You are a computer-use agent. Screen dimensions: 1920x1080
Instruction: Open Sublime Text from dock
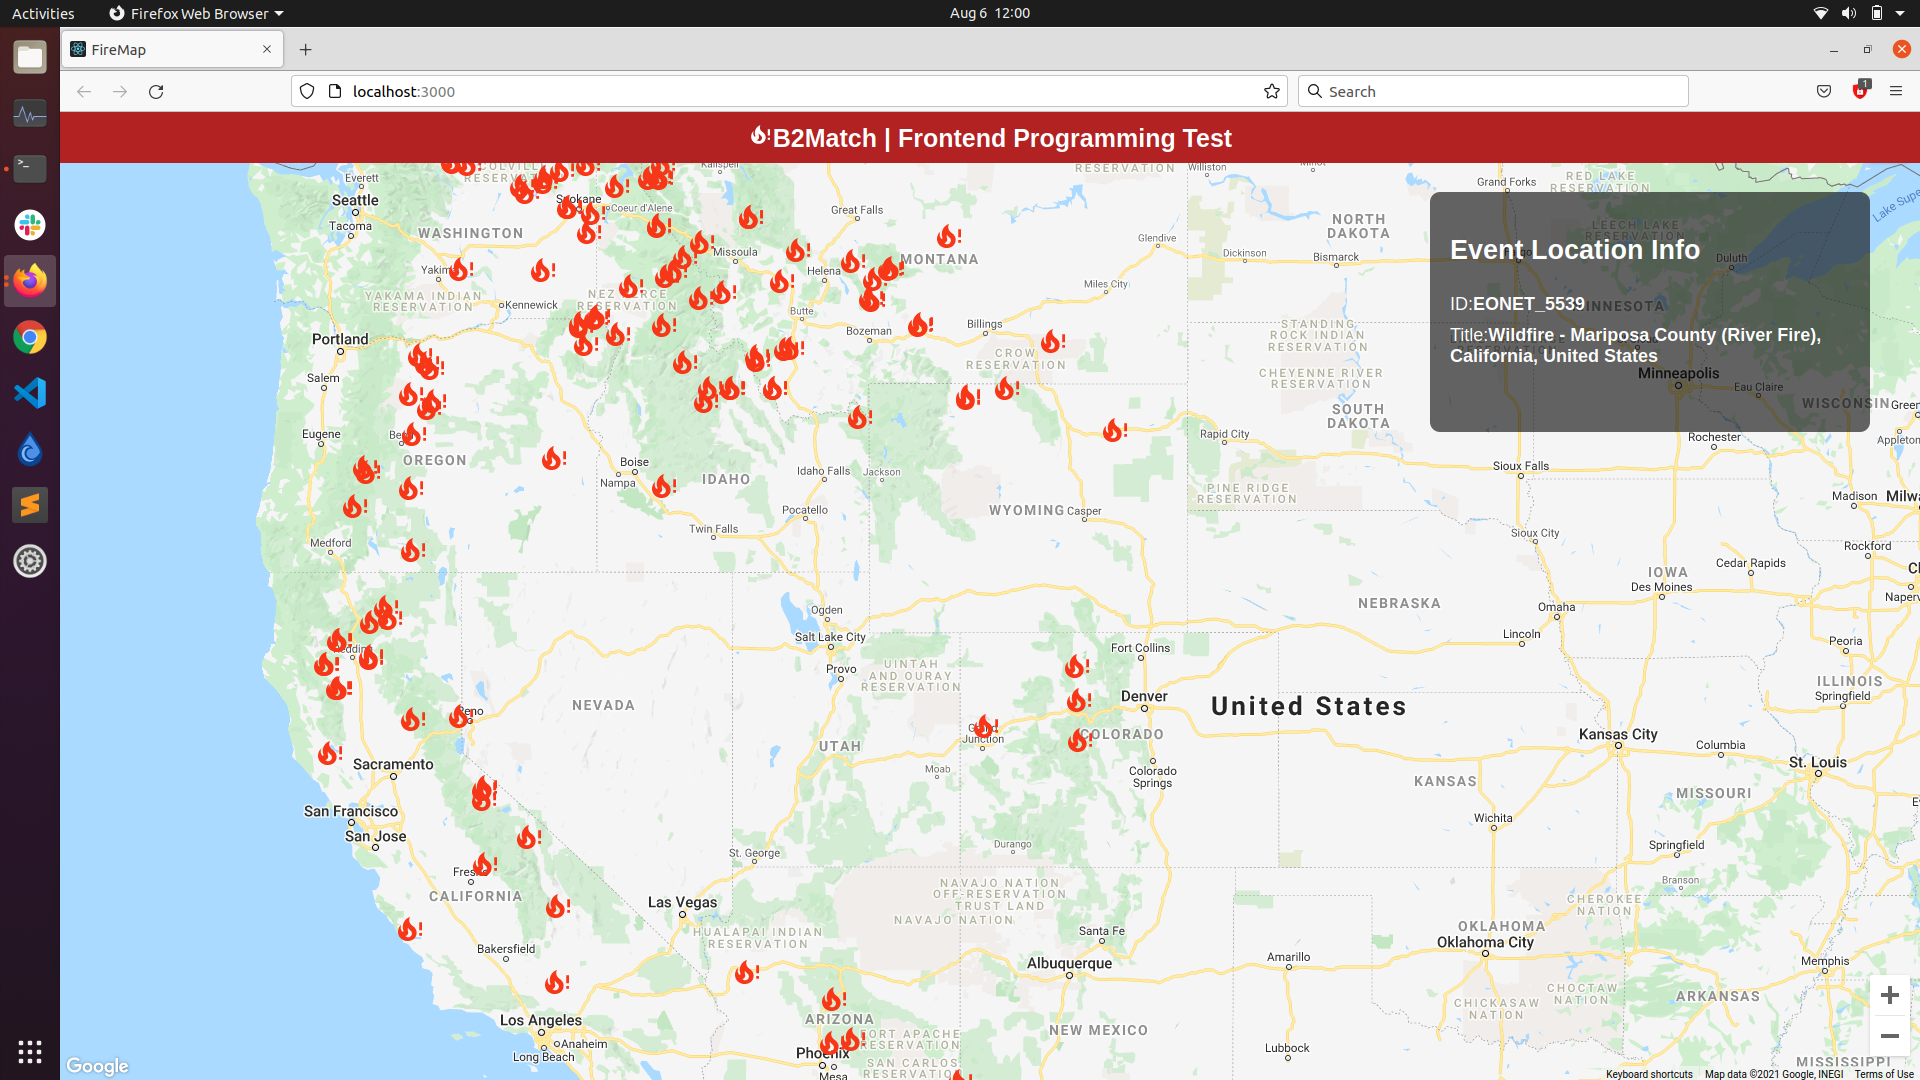(30, 505)
